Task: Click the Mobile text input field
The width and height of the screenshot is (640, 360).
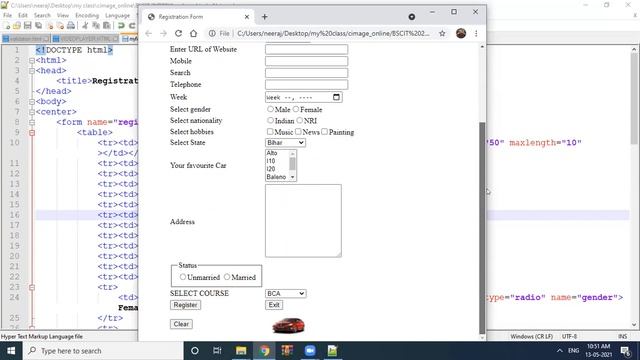Action: 307,61
